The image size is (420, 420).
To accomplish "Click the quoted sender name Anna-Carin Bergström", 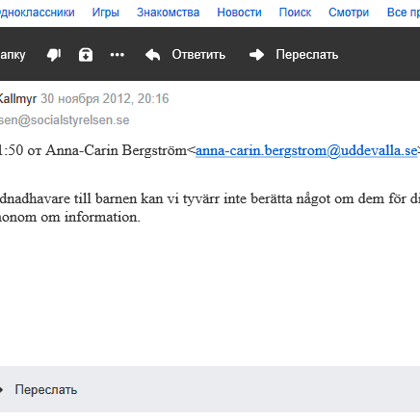I will [116, 150].
